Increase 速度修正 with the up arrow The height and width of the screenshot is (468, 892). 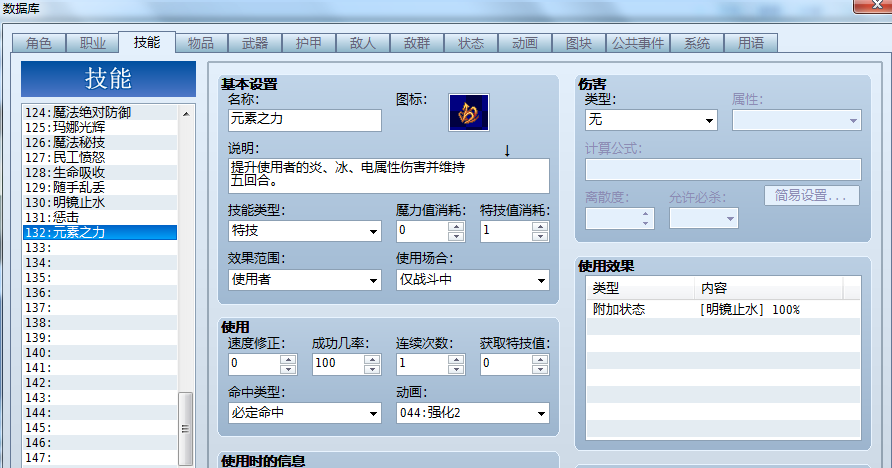tap(288, 359)
